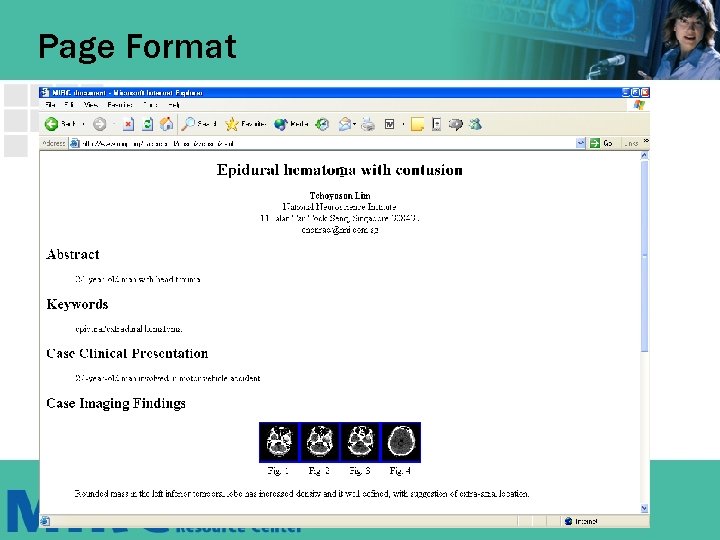Open the File menu
The image size is (720, 540).
coord(51,105)
